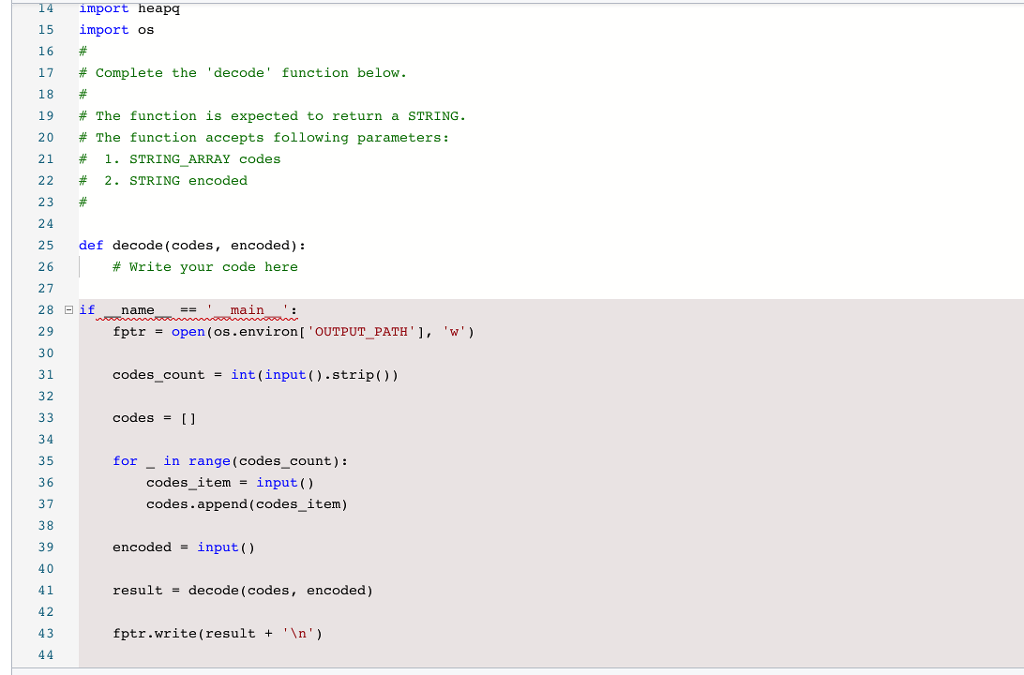Click the 'codes.append(codes_item)' line
Viewport: 1024px width, 675px height.
(x=247, y=504)
